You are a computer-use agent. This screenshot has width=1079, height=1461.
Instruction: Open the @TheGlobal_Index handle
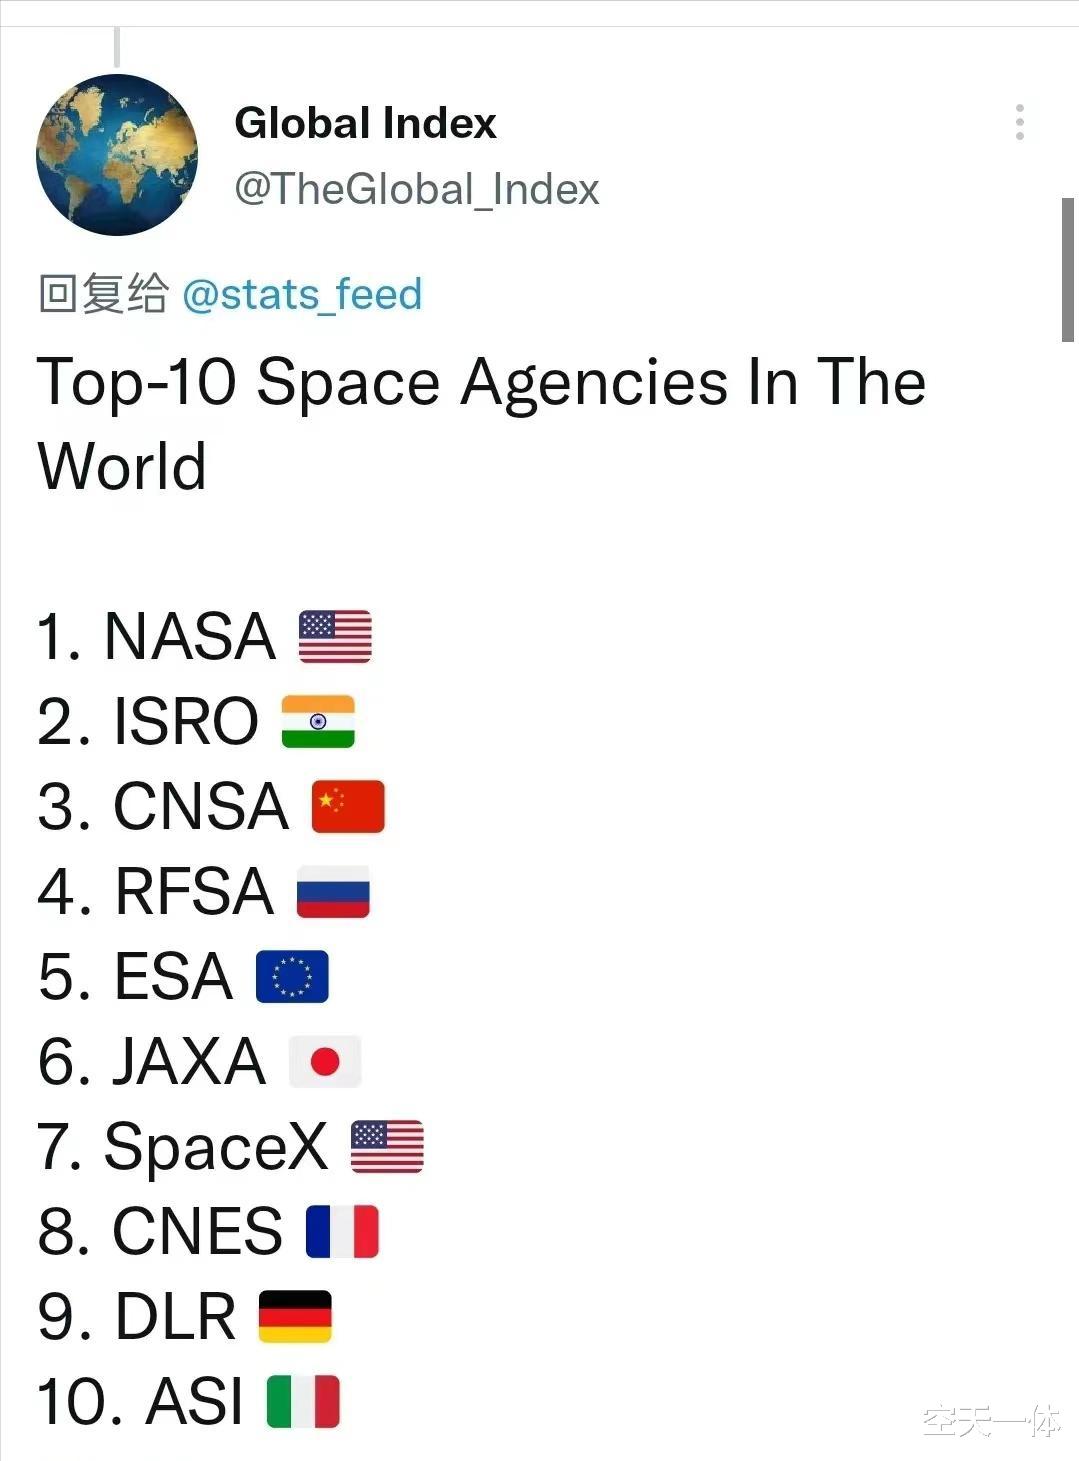tap(416, 189)
